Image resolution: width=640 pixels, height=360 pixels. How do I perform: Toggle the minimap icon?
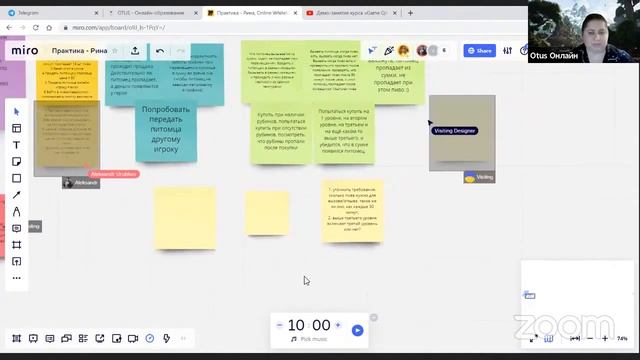coord(549,338)
